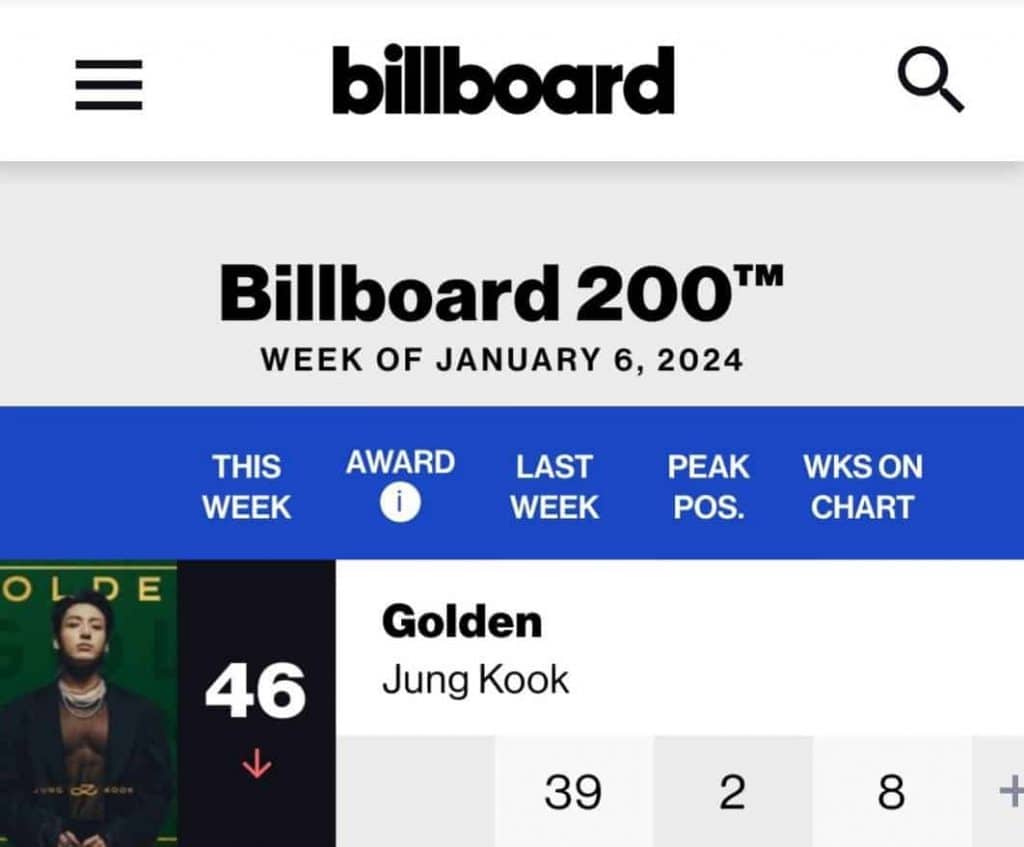
Task: Click the Billboard 200 chart title
Action: click(502, 295)
